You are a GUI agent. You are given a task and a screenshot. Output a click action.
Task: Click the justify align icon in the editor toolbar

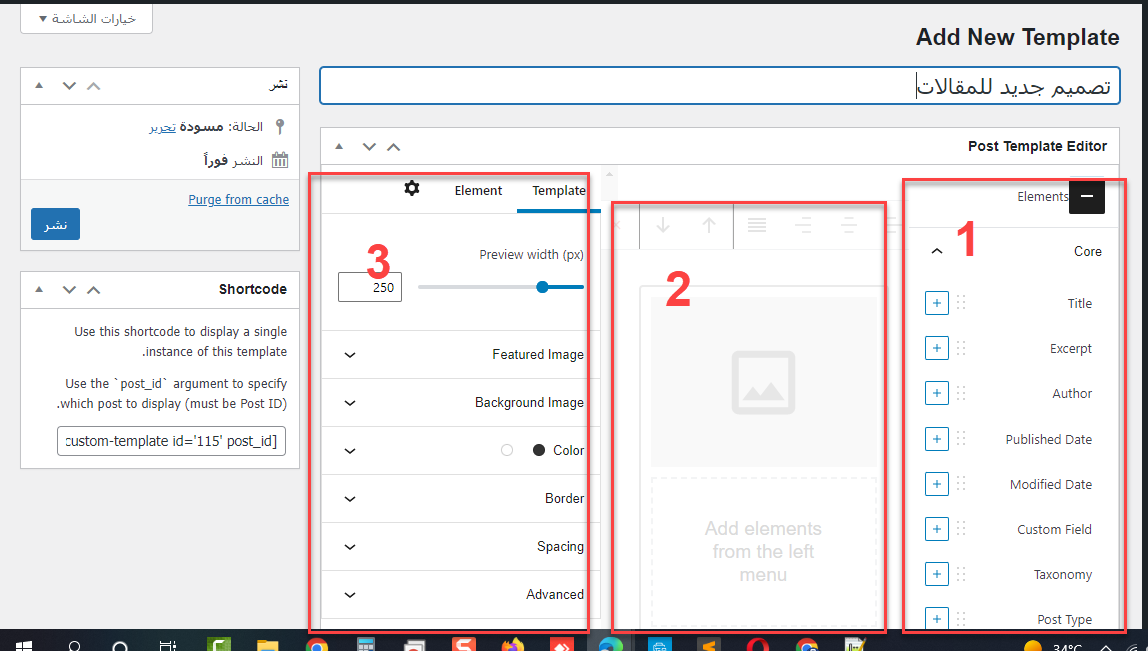757,225
